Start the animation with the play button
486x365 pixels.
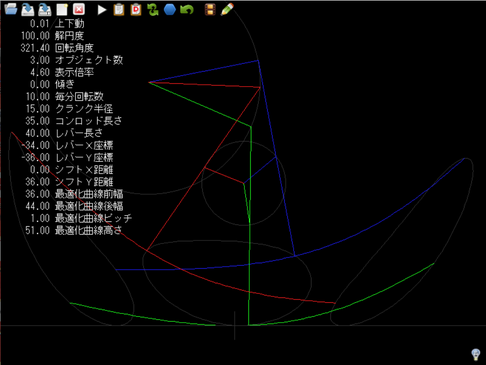pyautogui.click(x=102, y=9)
